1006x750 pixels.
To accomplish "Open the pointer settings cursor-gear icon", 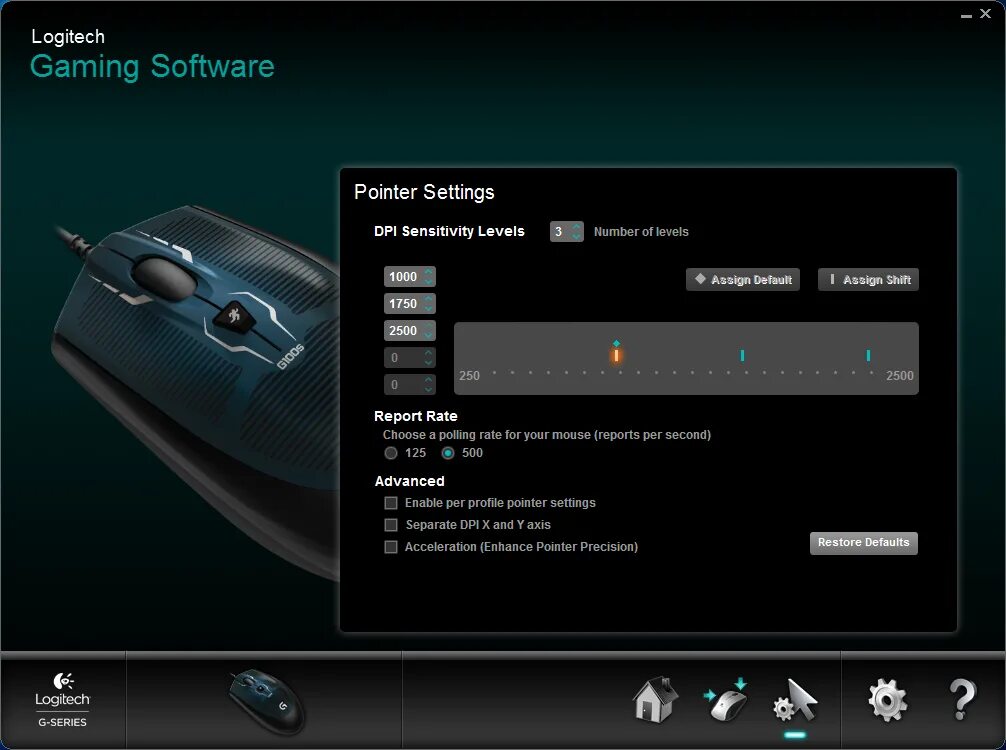I will 795,700.
